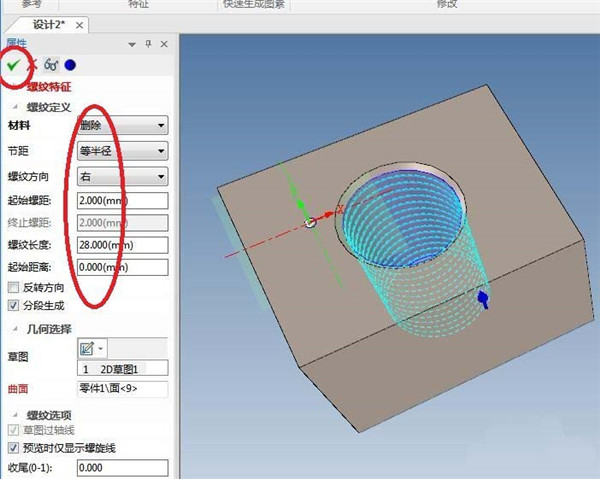600x479 pixels.
Task: Cancel with the red X icon
Action: point(32,65)
